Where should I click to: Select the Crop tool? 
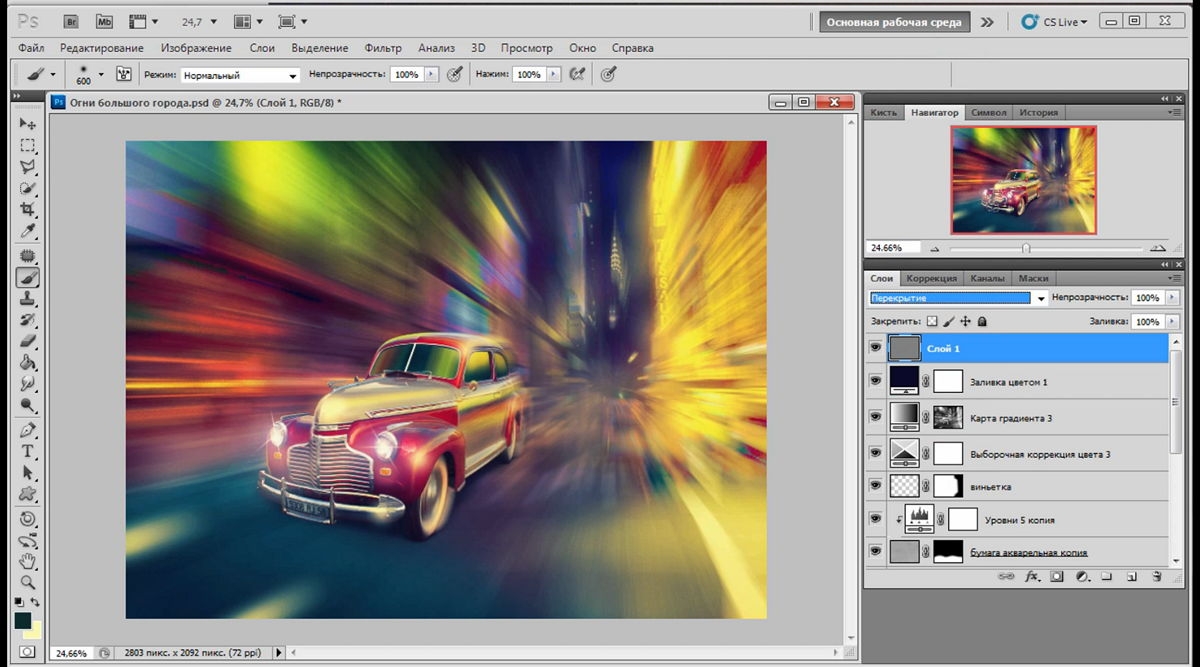[28, 209]
